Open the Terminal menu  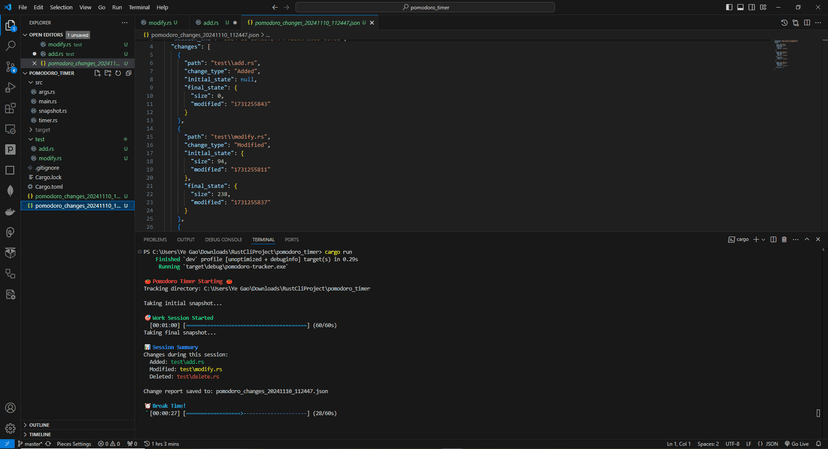pyautogui.click(x=139, y=7)
